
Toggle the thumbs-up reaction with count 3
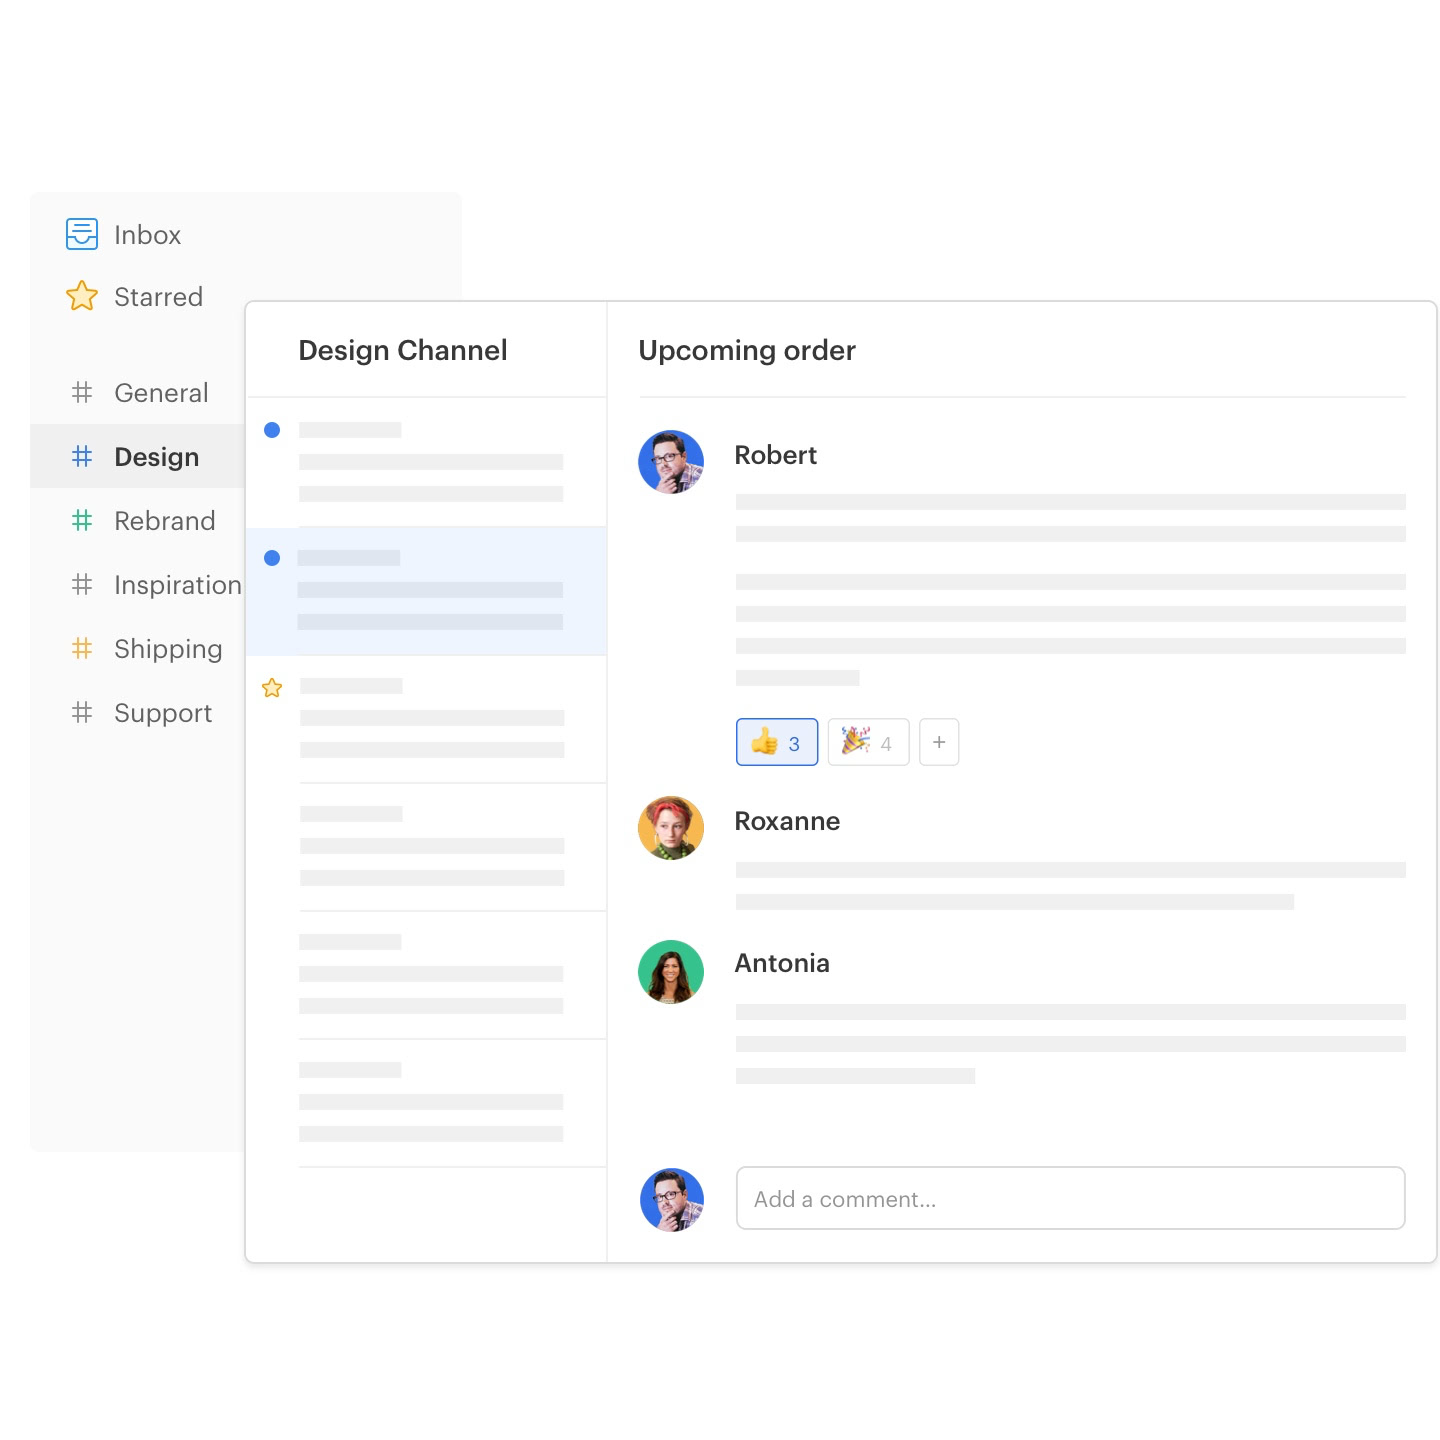[777, 742]
